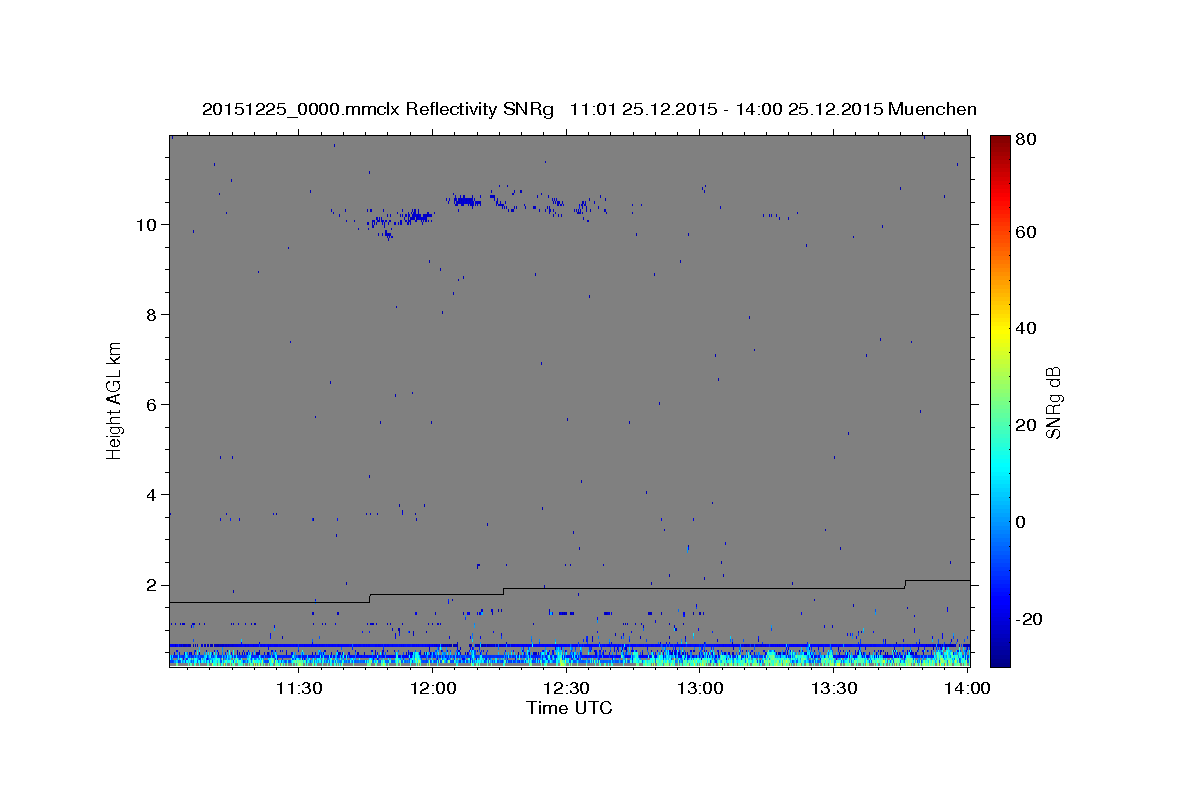Click the colorbar value -20
Viewport: 1200px width, 800px height.
[1027, 619]
